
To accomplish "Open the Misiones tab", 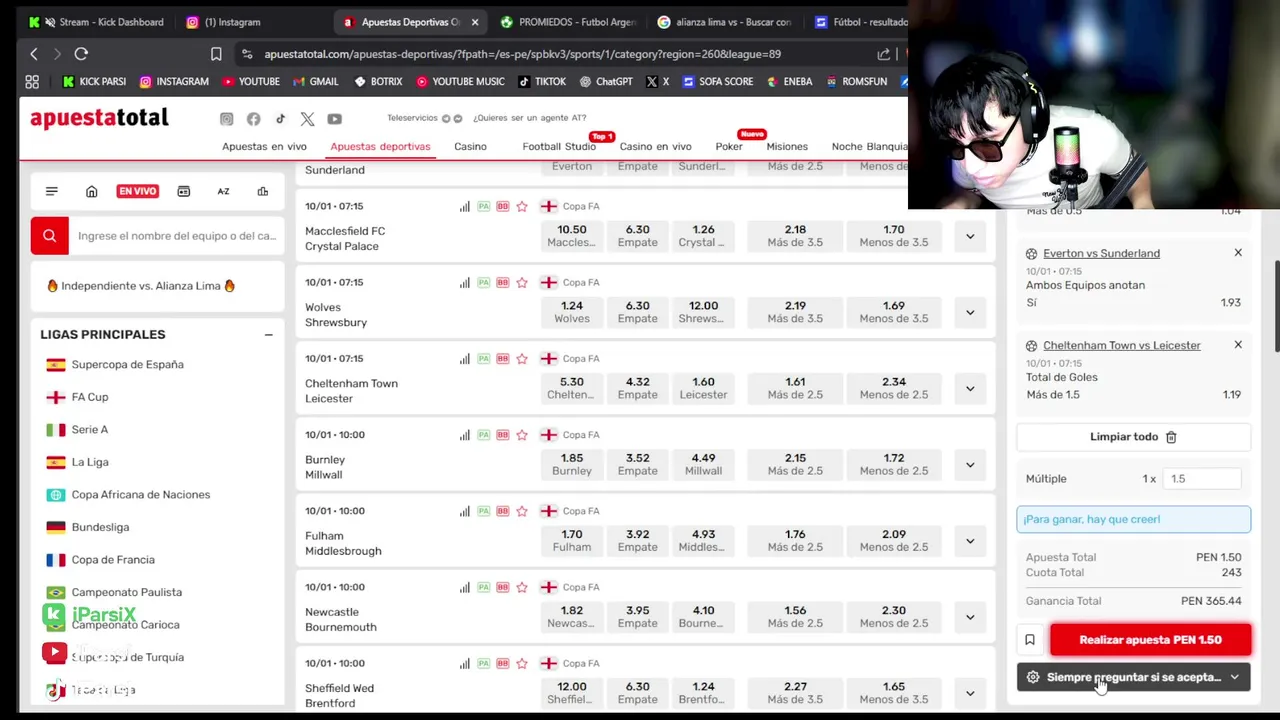I will point(787,146).
